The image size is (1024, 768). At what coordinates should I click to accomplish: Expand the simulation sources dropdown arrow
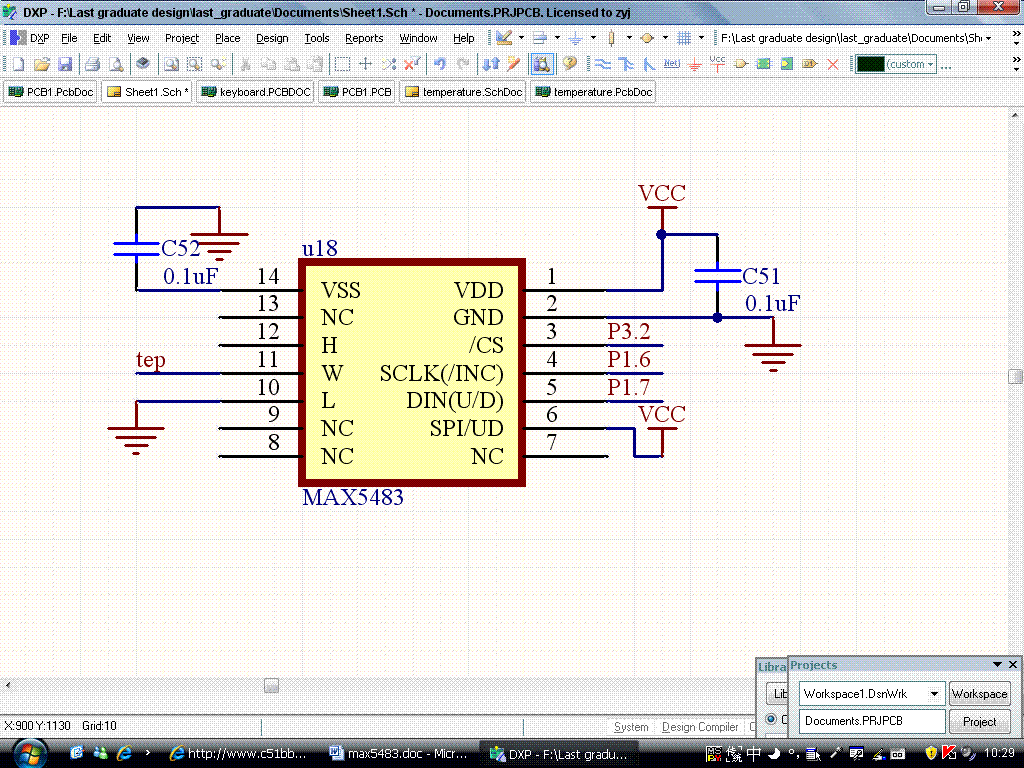pyautogui.click(x=665, y=38)
